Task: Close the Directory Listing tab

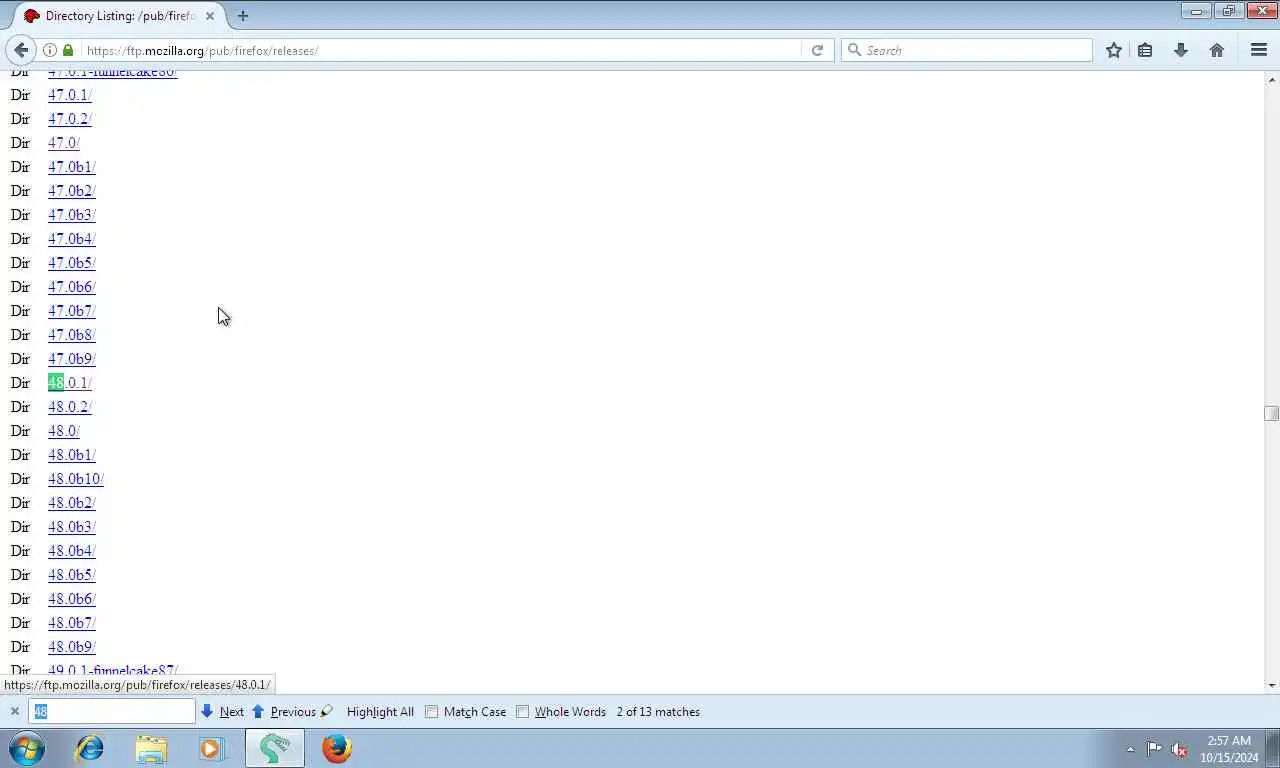Action: click(x=210, y=16)
